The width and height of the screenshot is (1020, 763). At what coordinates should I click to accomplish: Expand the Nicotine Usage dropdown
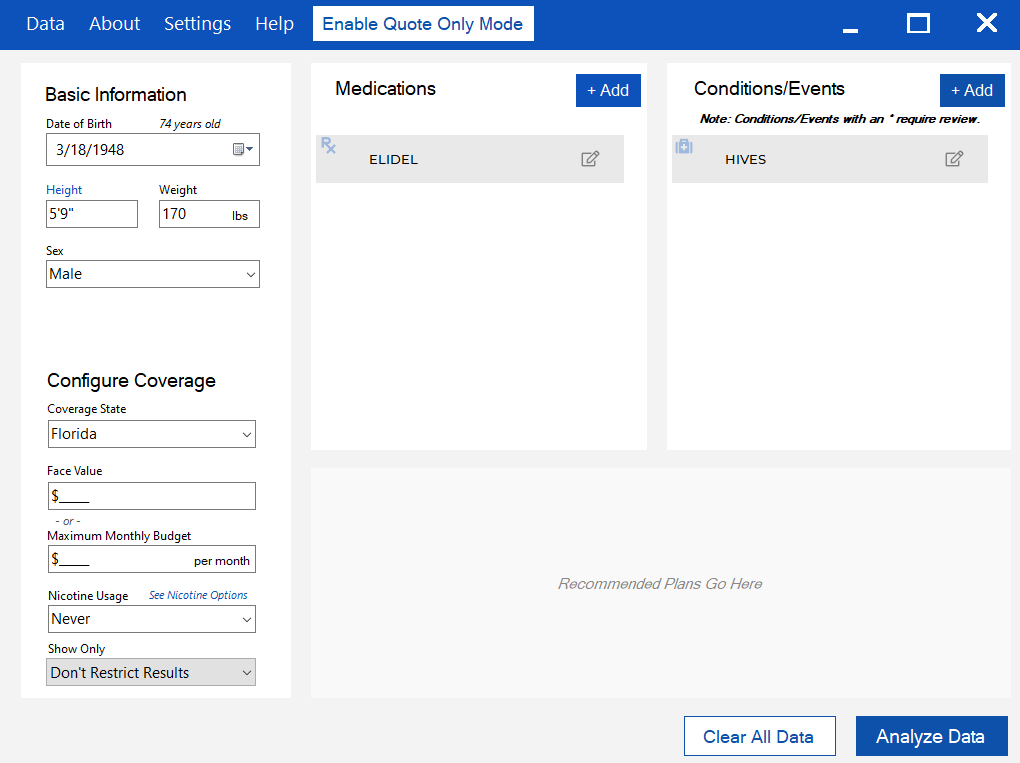tap(151, 619)
